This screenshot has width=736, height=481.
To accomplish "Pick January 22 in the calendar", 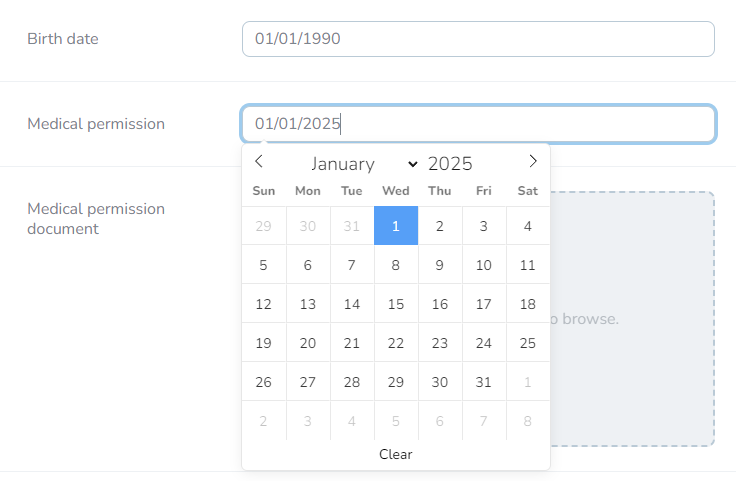I will [x=396, y=343].
